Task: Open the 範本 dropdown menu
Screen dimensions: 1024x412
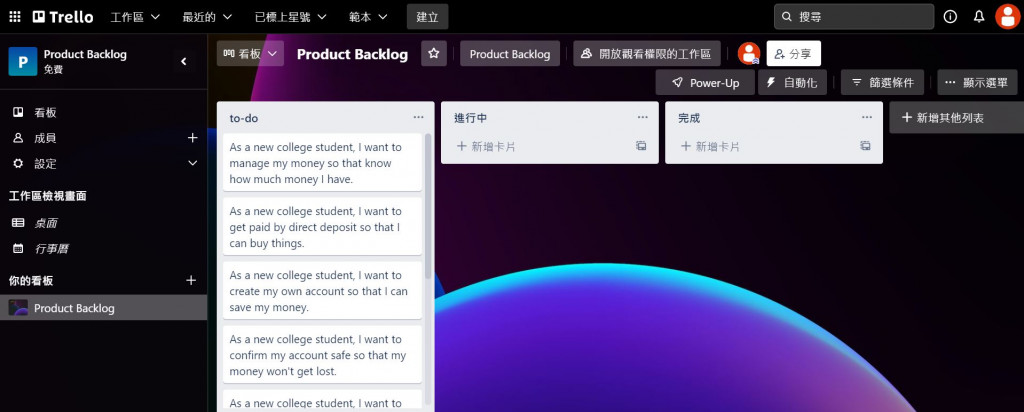Action: (x=368, y=16)
